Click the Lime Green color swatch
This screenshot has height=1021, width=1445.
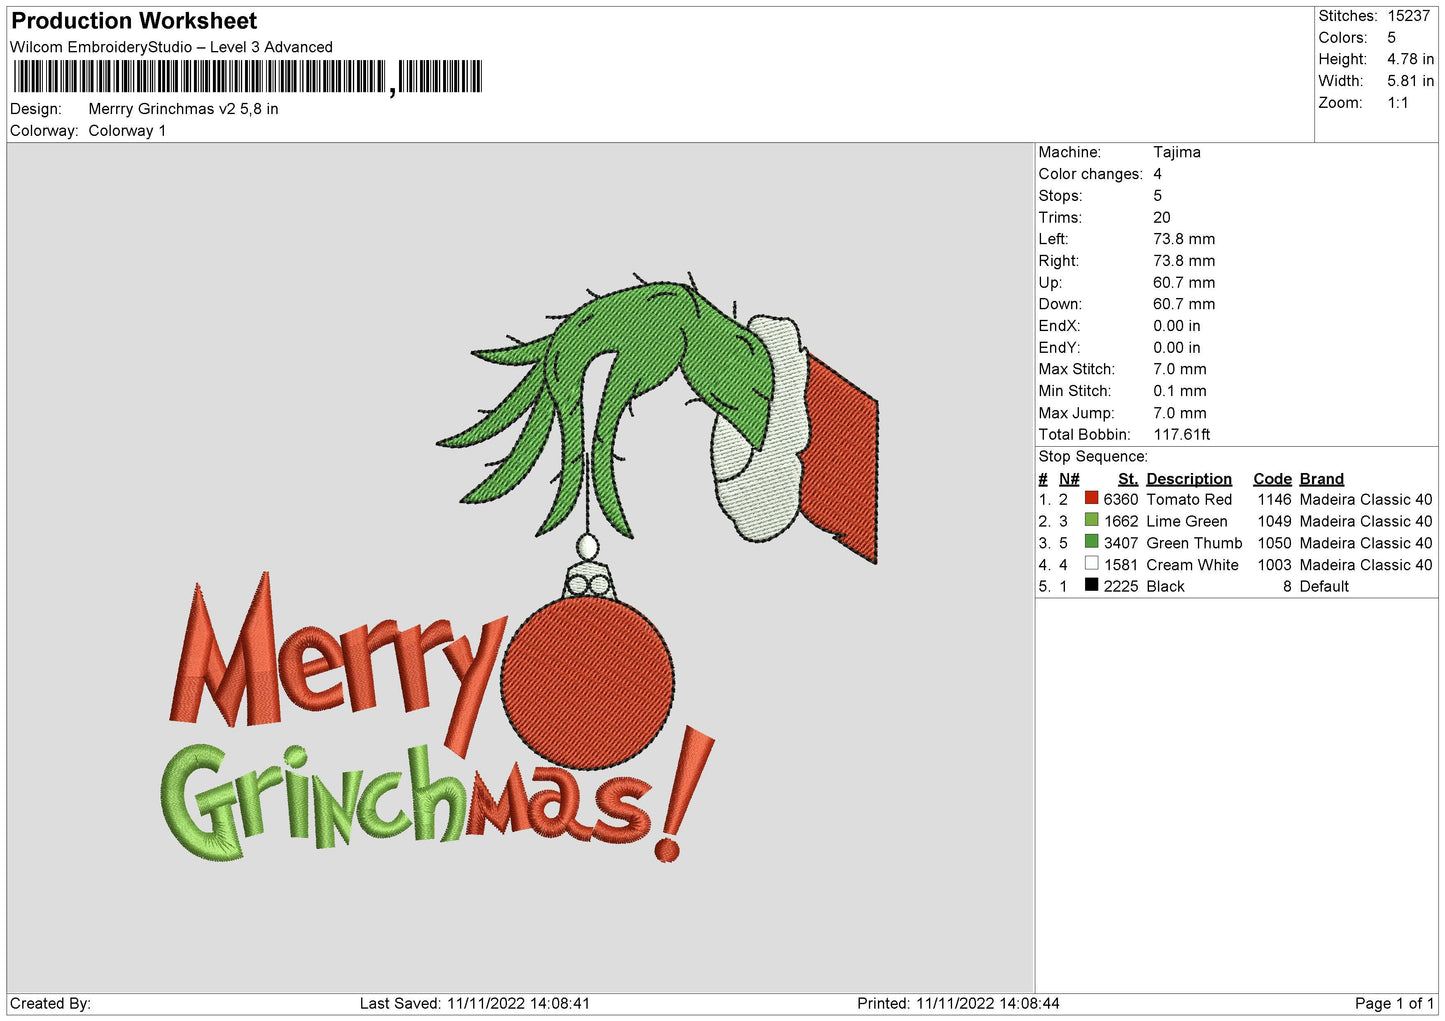pyautogui.click(x=1091, y=520)
